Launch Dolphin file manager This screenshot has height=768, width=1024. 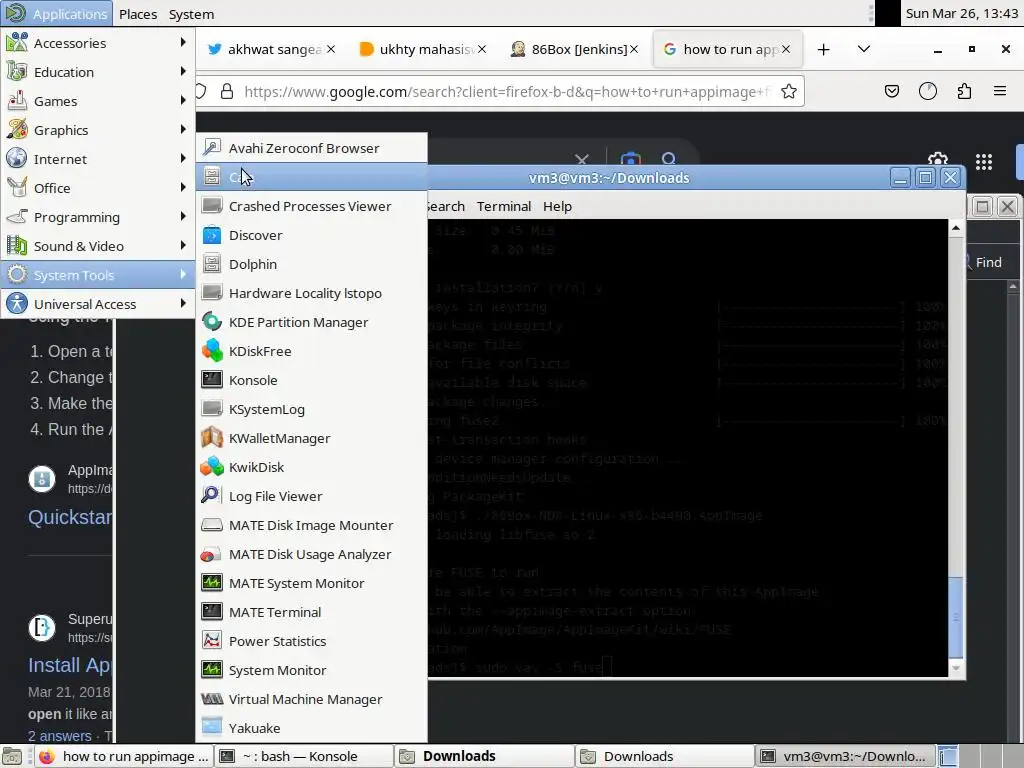pos(312,264)
